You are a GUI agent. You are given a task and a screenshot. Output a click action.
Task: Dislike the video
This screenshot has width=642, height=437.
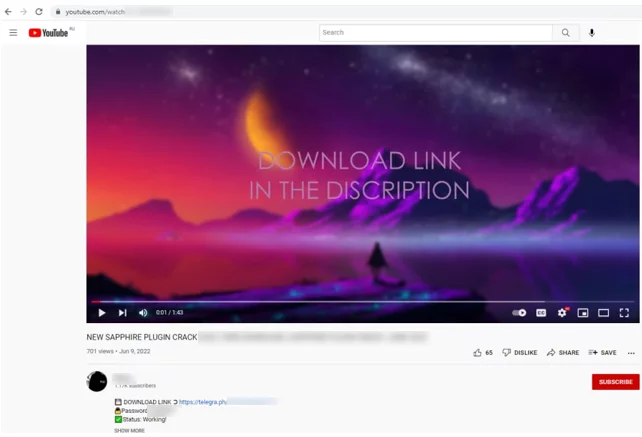click(520, 353)
